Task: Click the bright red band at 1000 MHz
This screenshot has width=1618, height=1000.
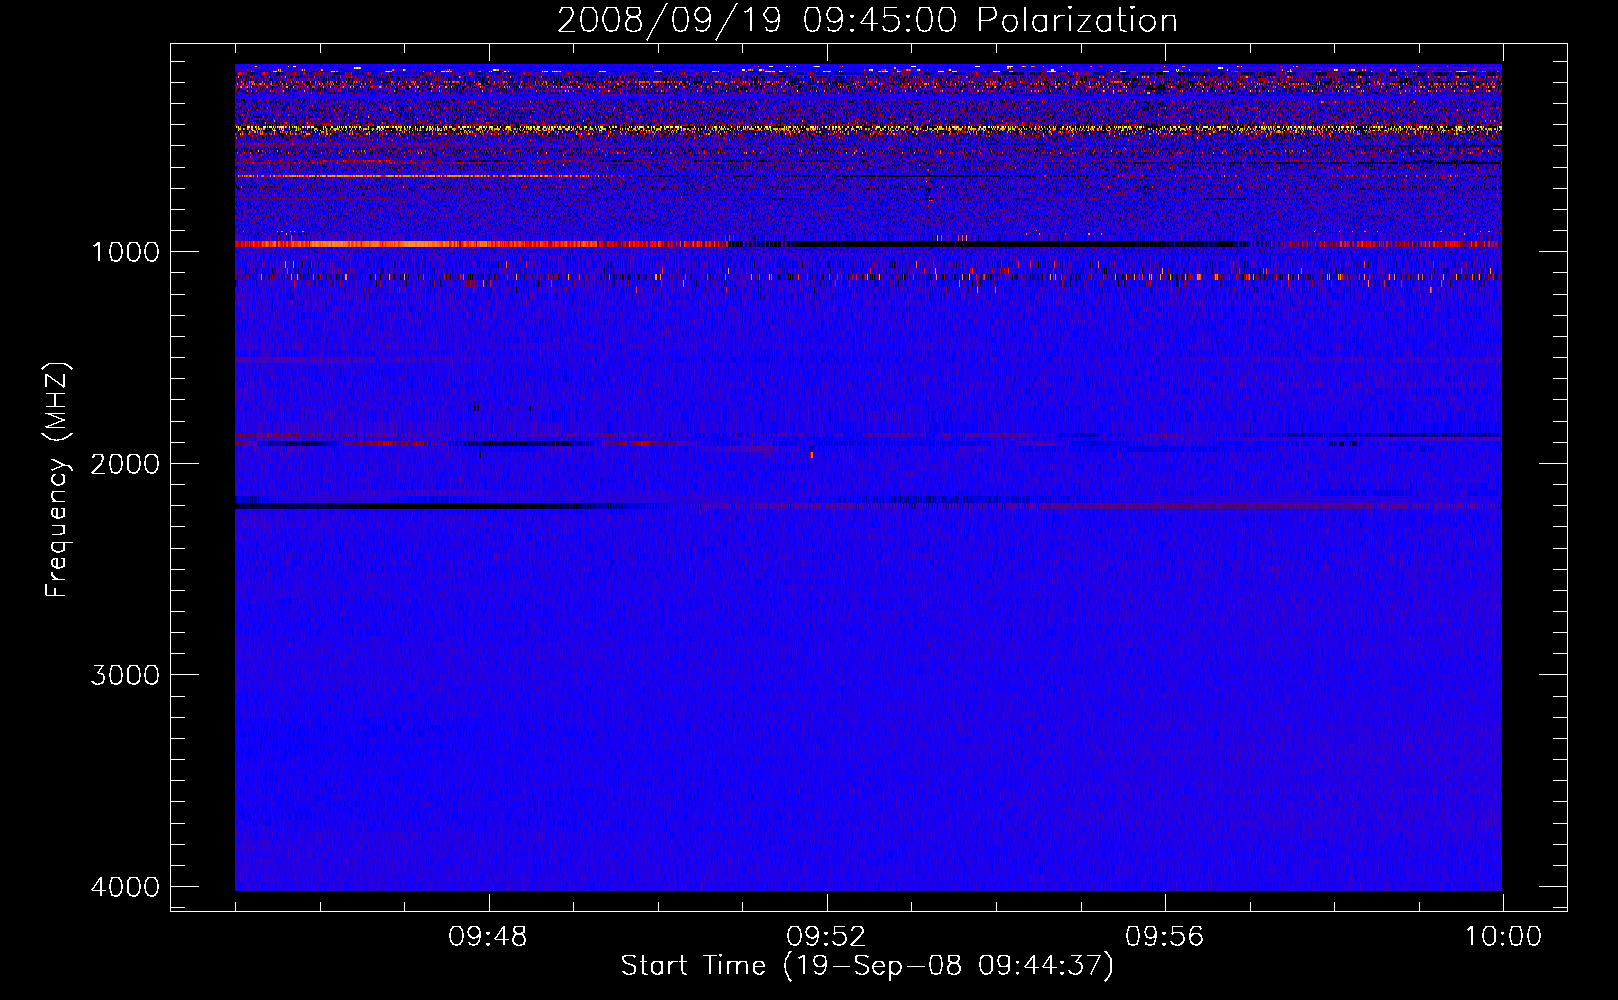Action: pos(480,244)
